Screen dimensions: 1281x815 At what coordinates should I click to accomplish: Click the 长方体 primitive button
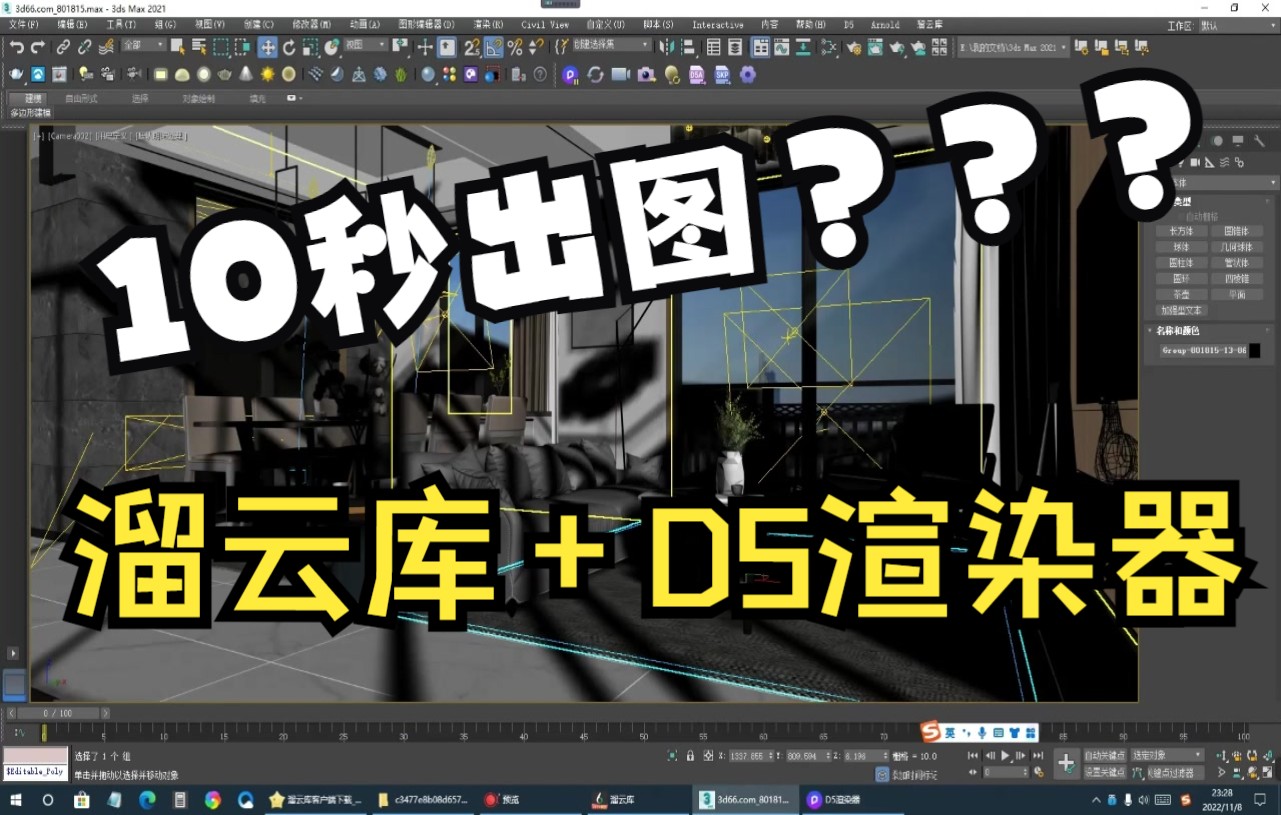[x=1181, y=230]
